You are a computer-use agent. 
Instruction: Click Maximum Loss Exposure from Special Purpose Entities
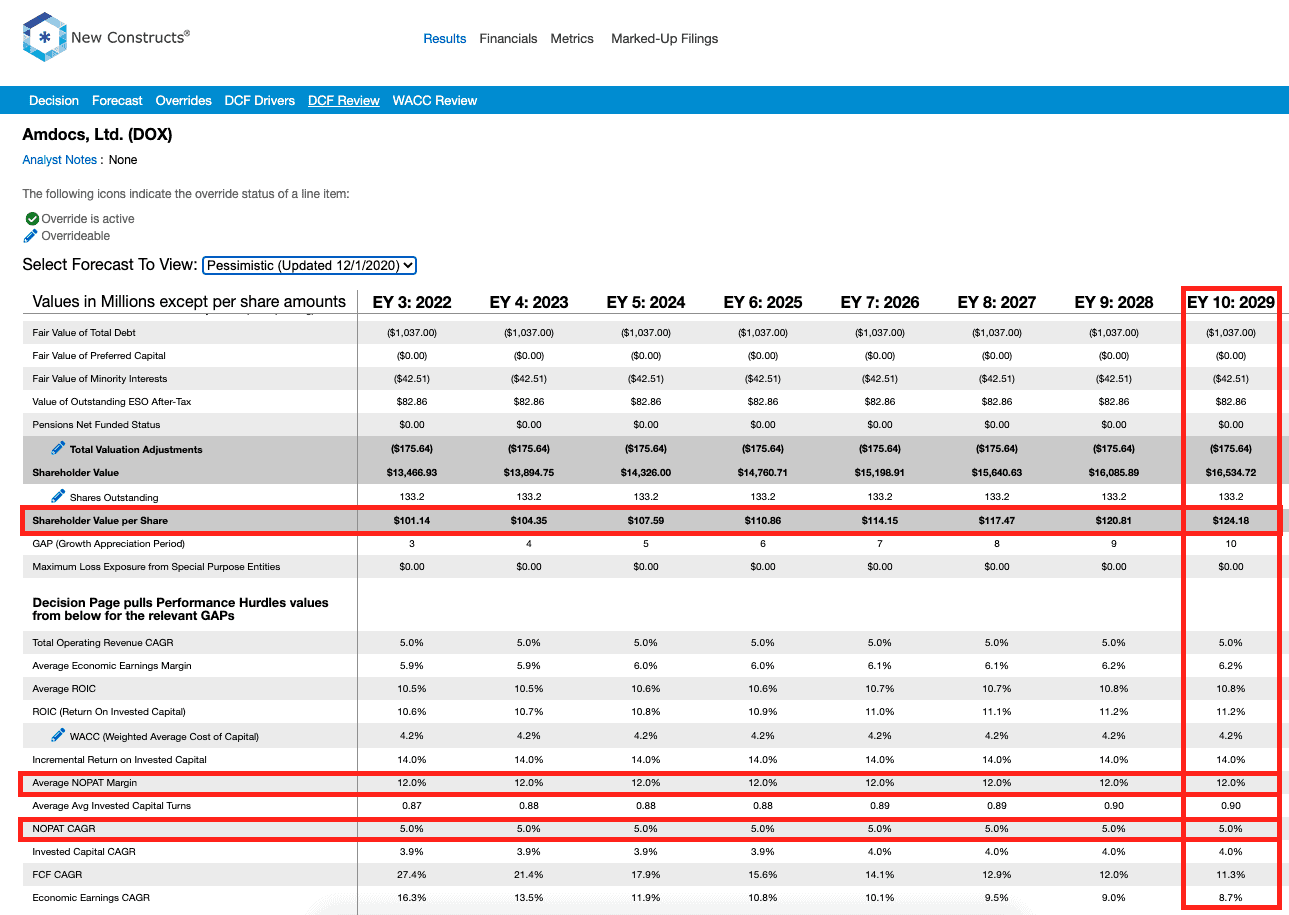(x=156, y=567)
